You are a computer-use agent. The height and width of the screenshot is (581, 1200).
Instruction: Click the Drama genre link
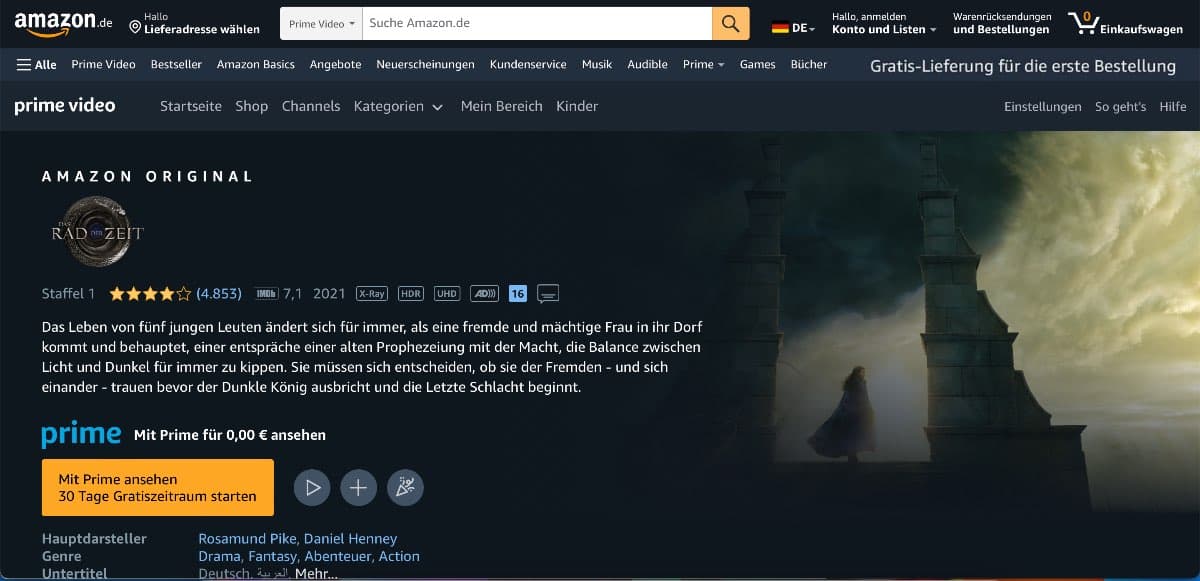point(219,556)
